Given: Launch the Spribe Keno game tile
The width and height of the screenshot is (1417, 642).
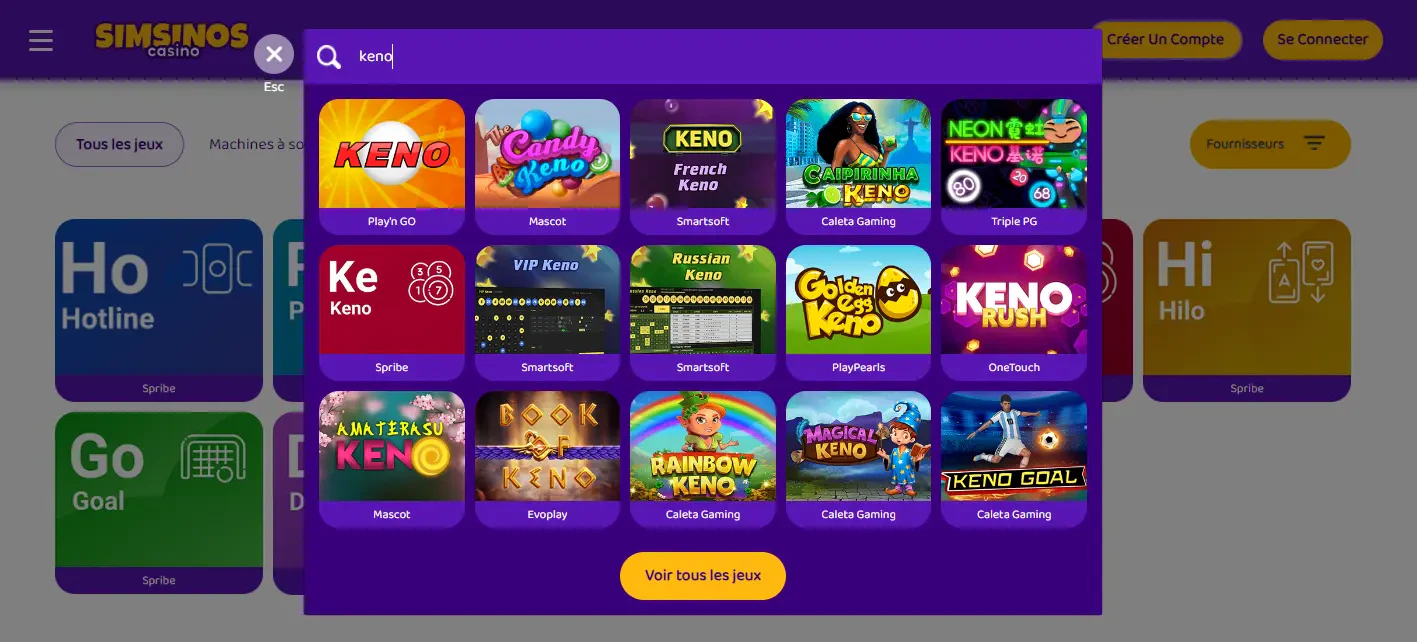Looking at the screenshot, I should tap(392, 312).
